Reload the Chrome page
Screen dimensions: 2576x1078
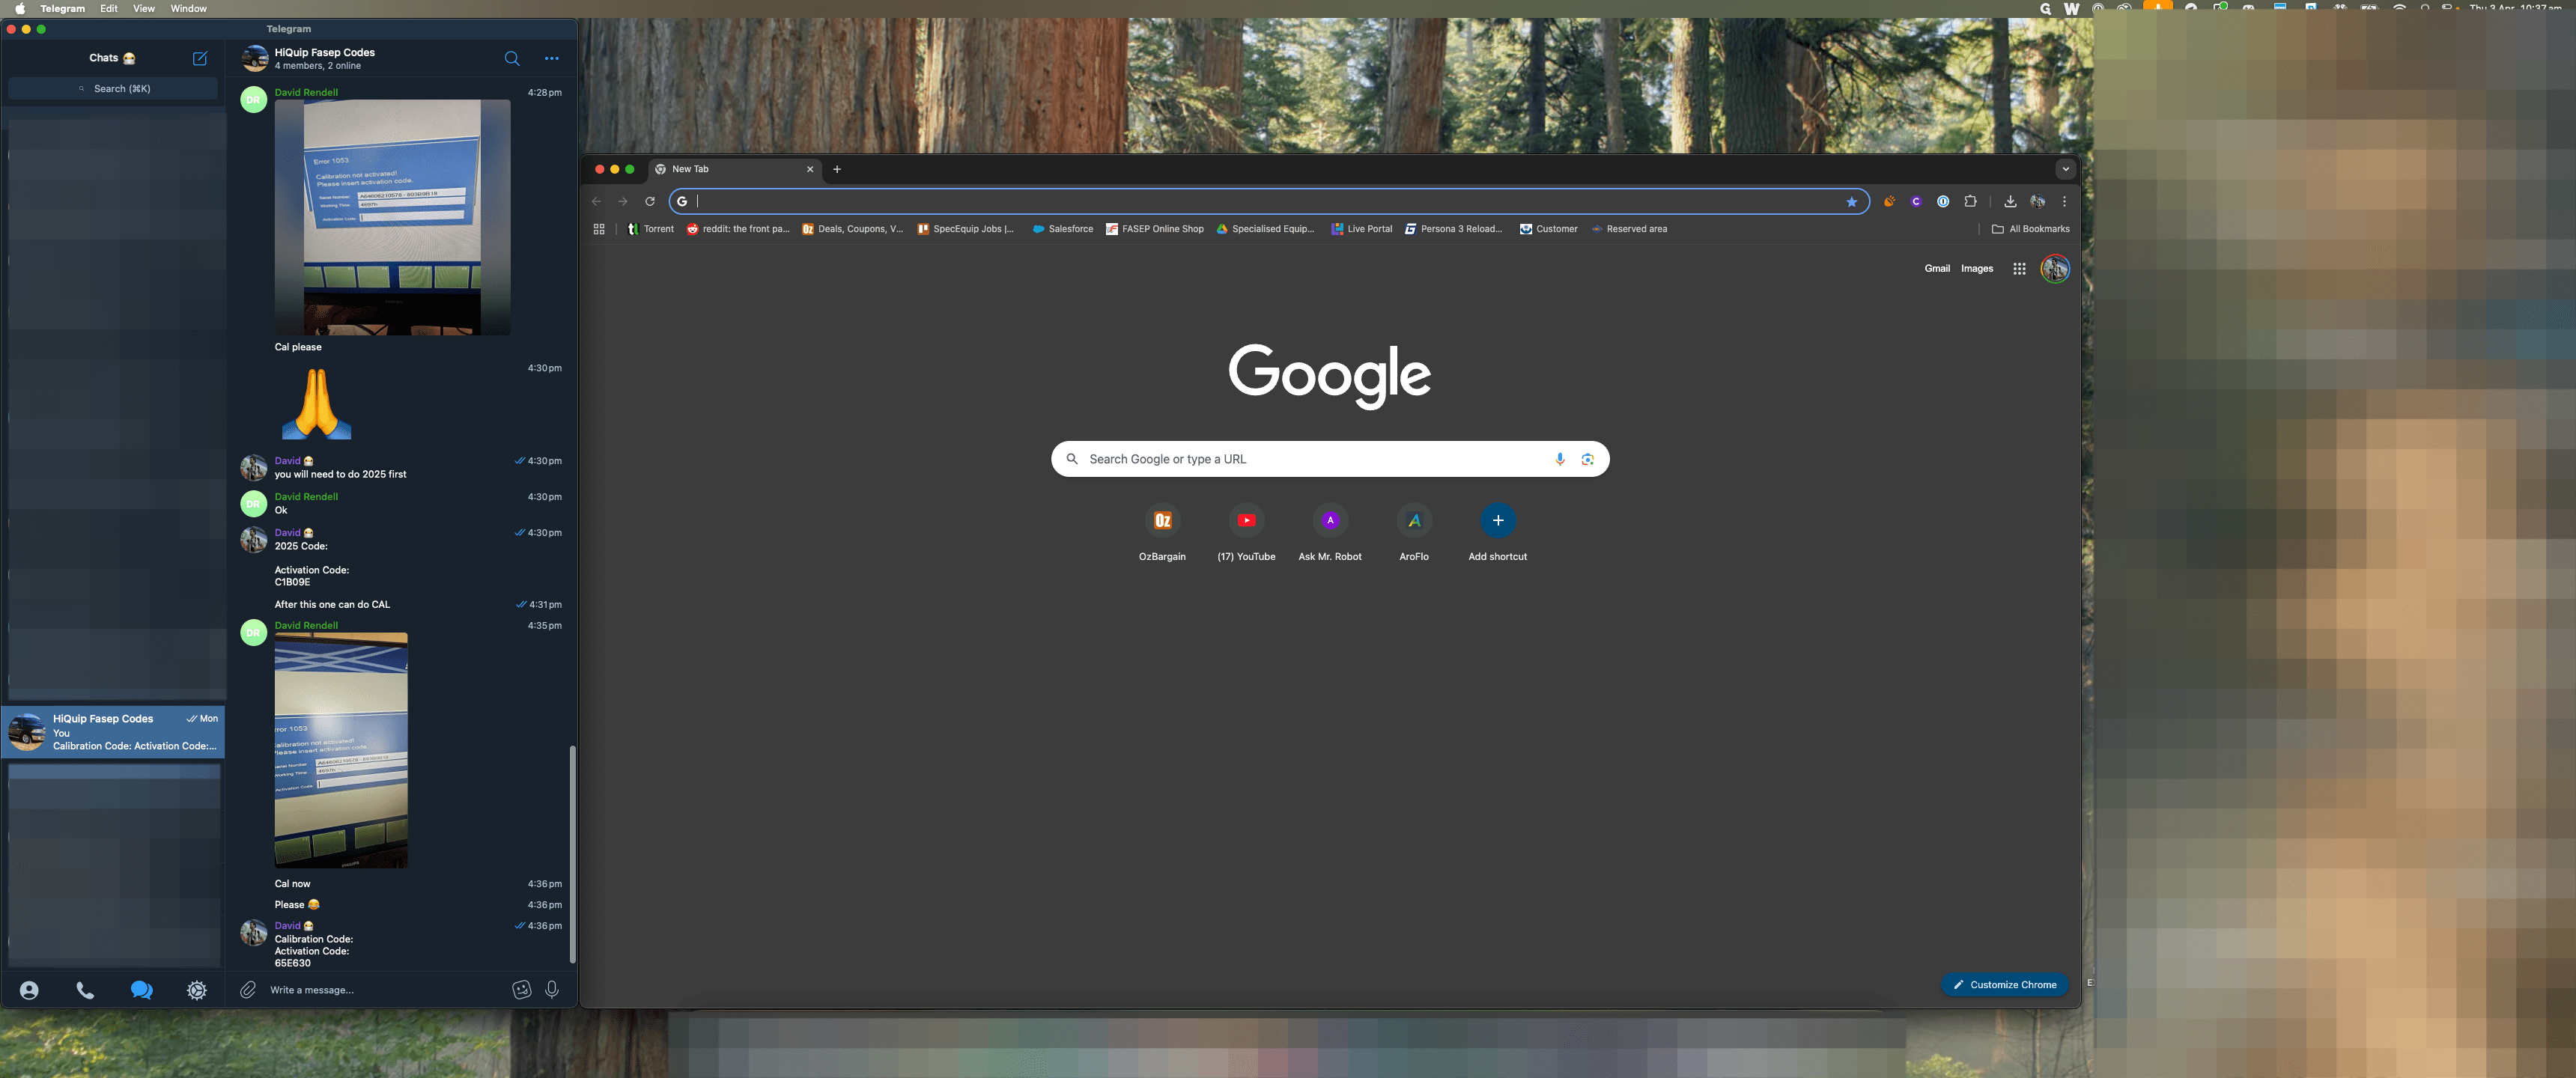[x=650, y=201]
